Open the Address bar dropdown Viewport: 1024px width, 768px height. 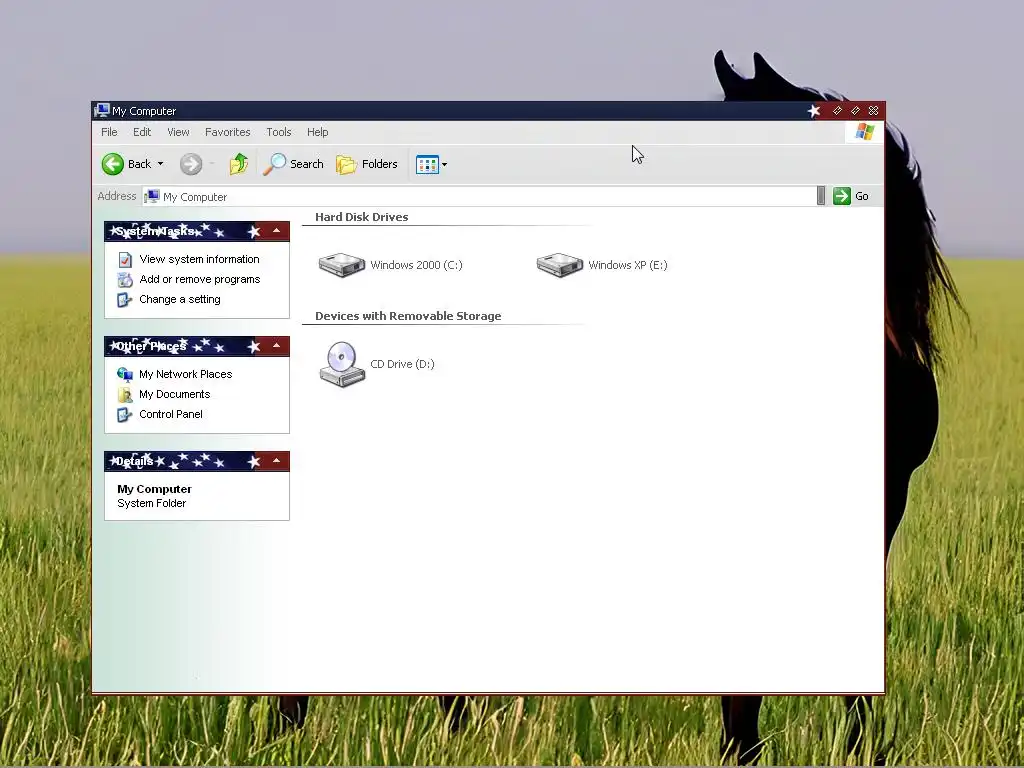point(821,196)
